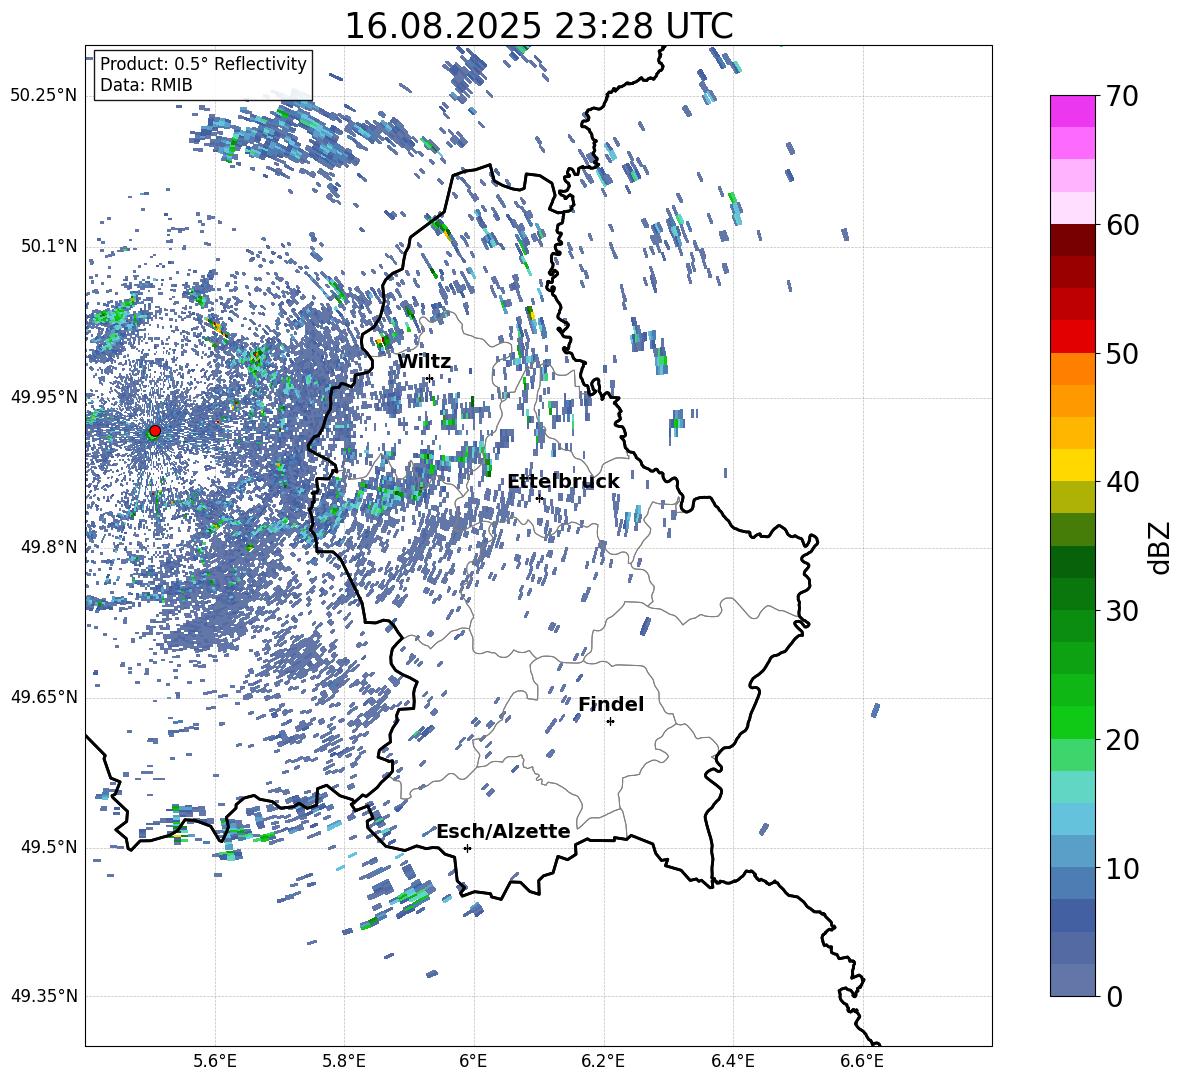Click the colorbar tick label 40
The image size is (1184, 1081).
(x=1123, y=482)
